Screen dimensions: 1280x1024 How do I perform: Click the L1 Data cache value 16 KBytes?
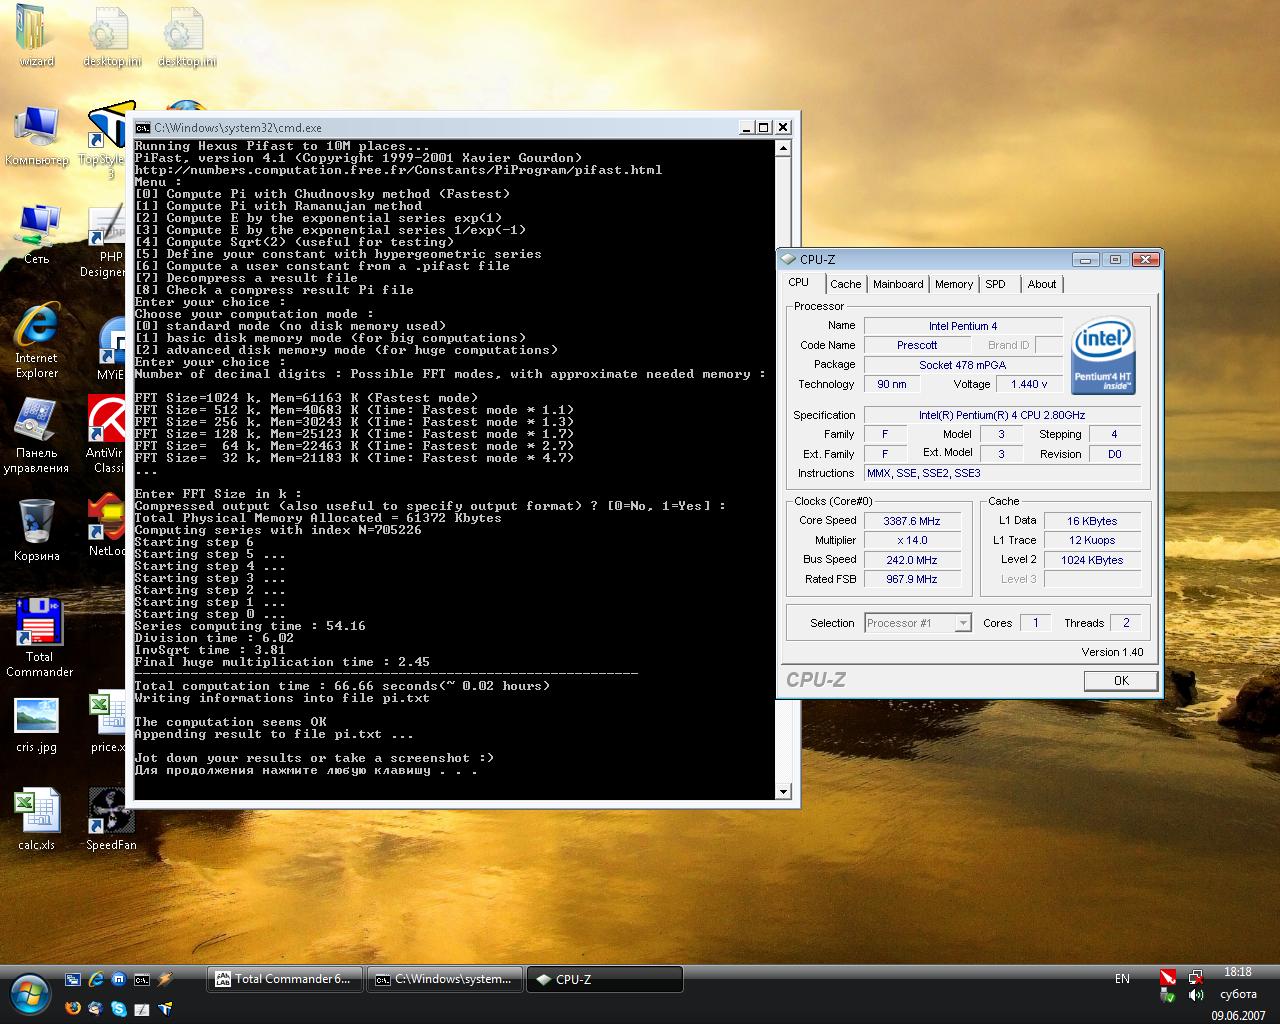click(x=1092, y=521)
